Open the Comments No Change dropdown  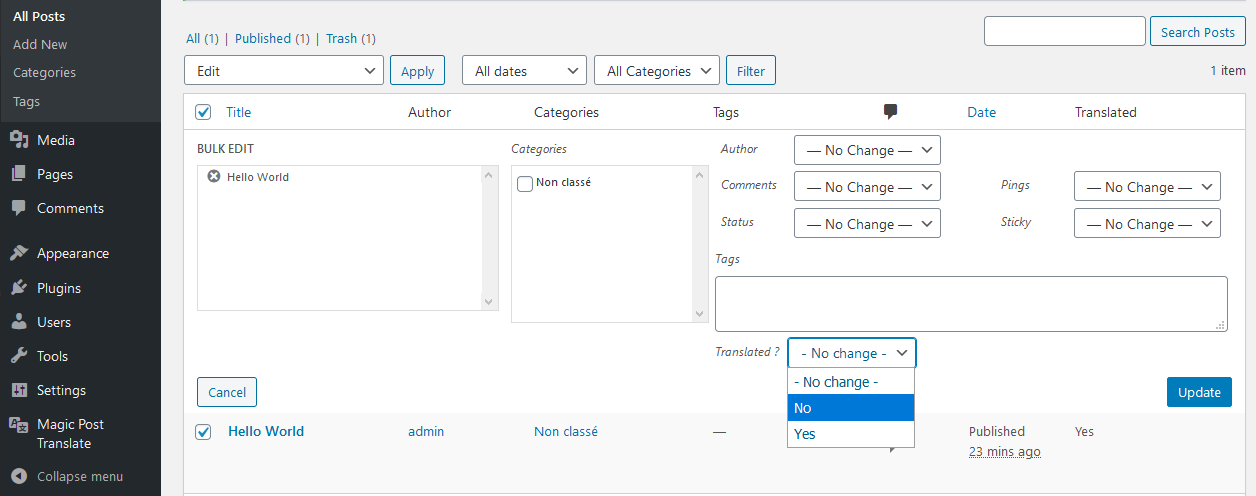tap(867, 187)
